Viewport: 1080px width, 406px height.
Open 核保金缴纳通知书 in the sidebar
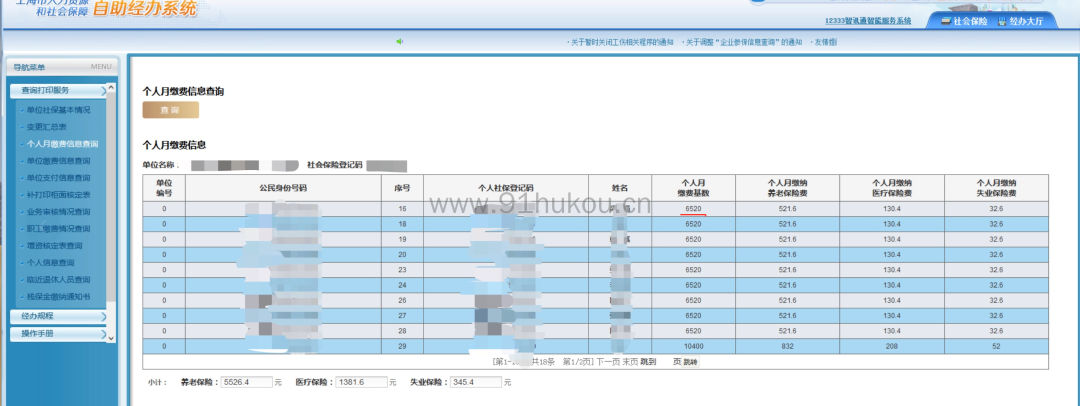59,297
